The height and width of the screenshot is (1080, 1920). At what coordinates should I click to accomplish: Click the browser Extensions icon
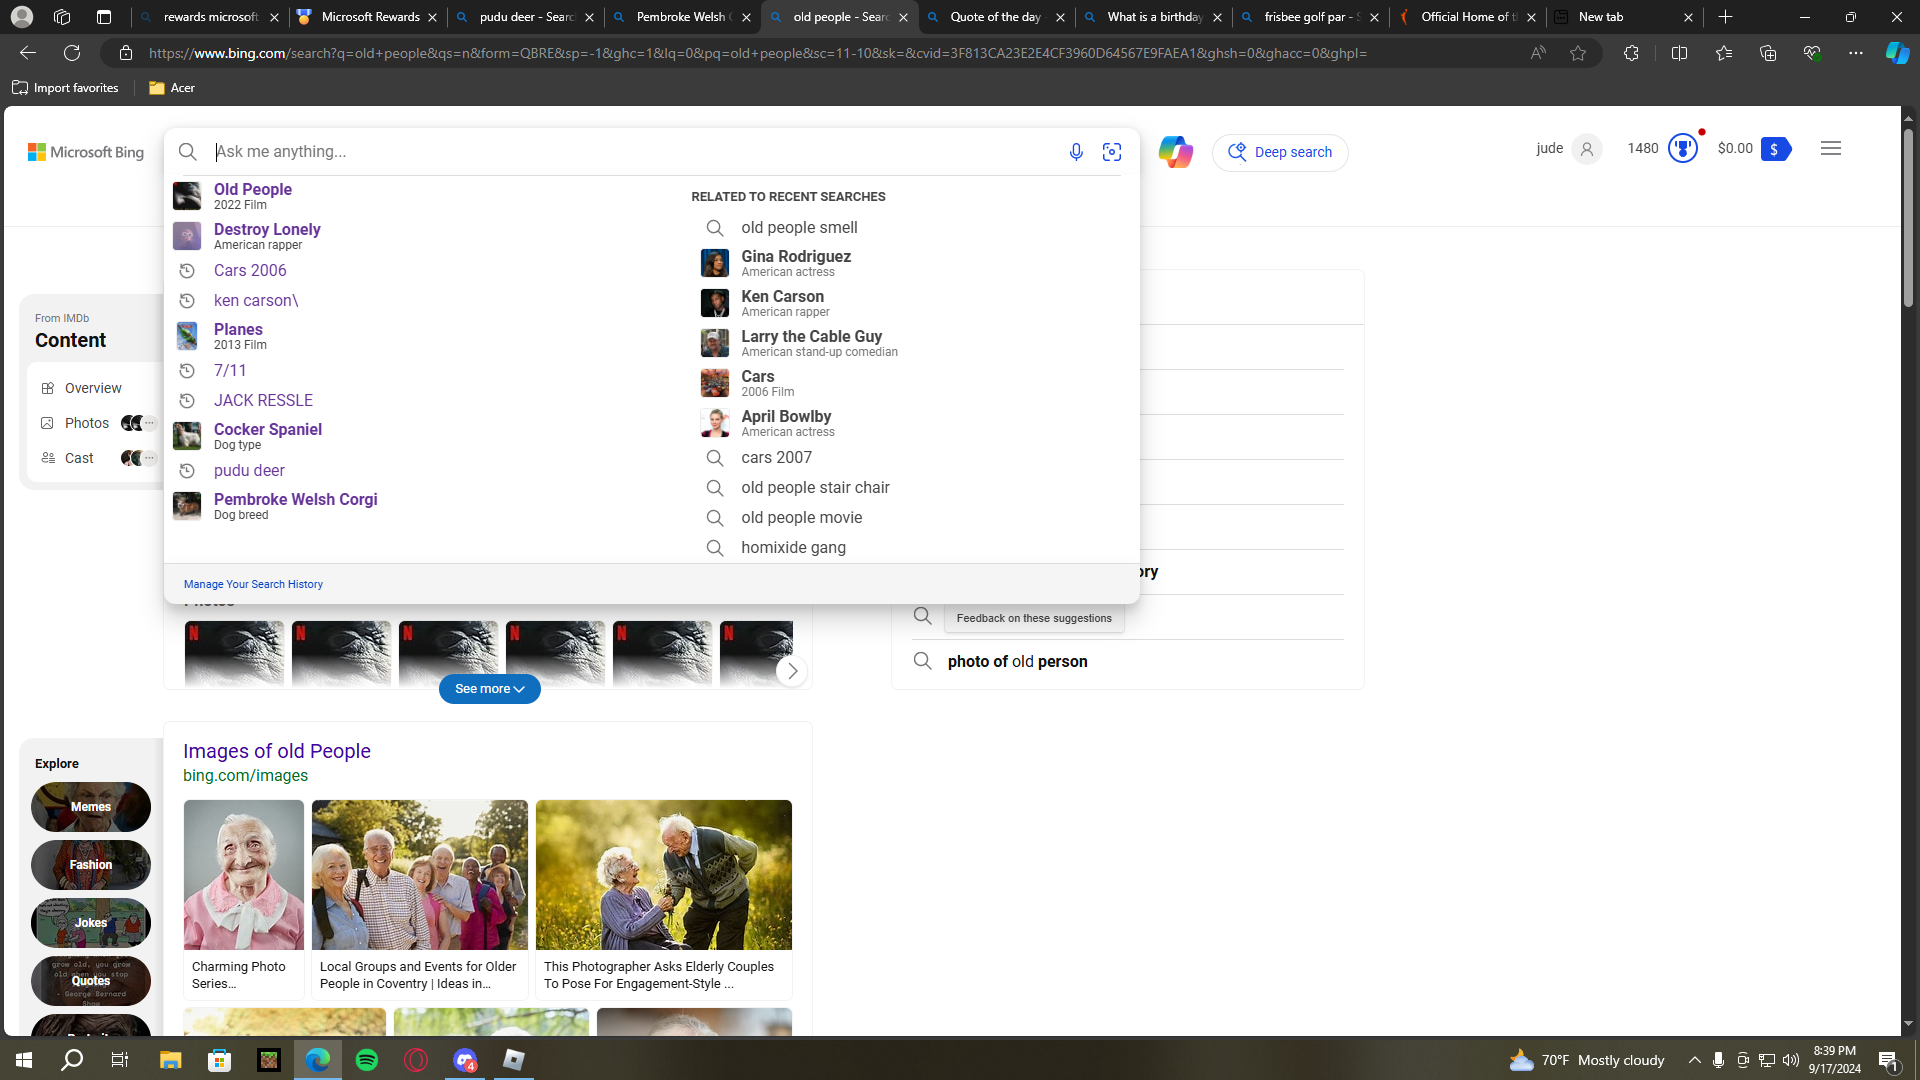click(1631, 53)
